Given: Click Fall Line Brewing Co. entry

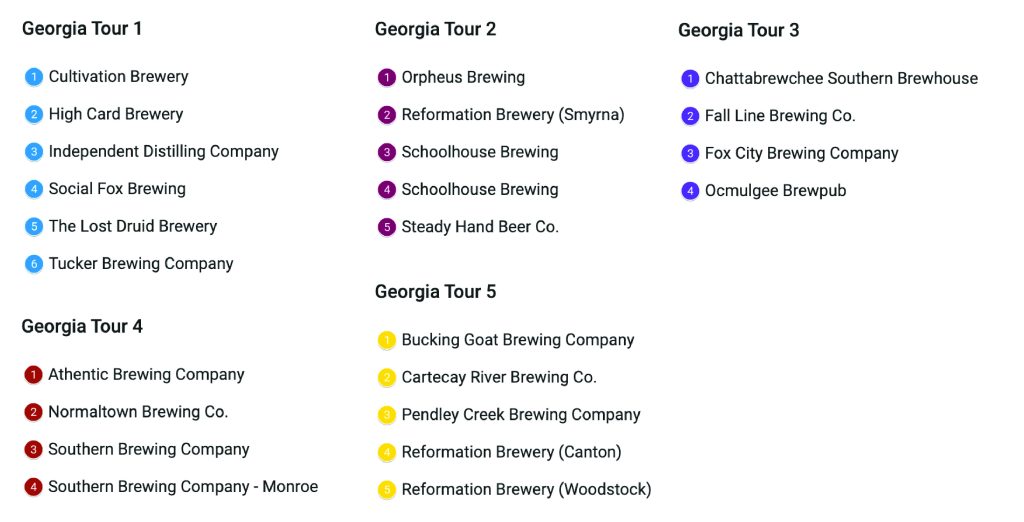Looking at the screenshot, I should coord(780,116).
